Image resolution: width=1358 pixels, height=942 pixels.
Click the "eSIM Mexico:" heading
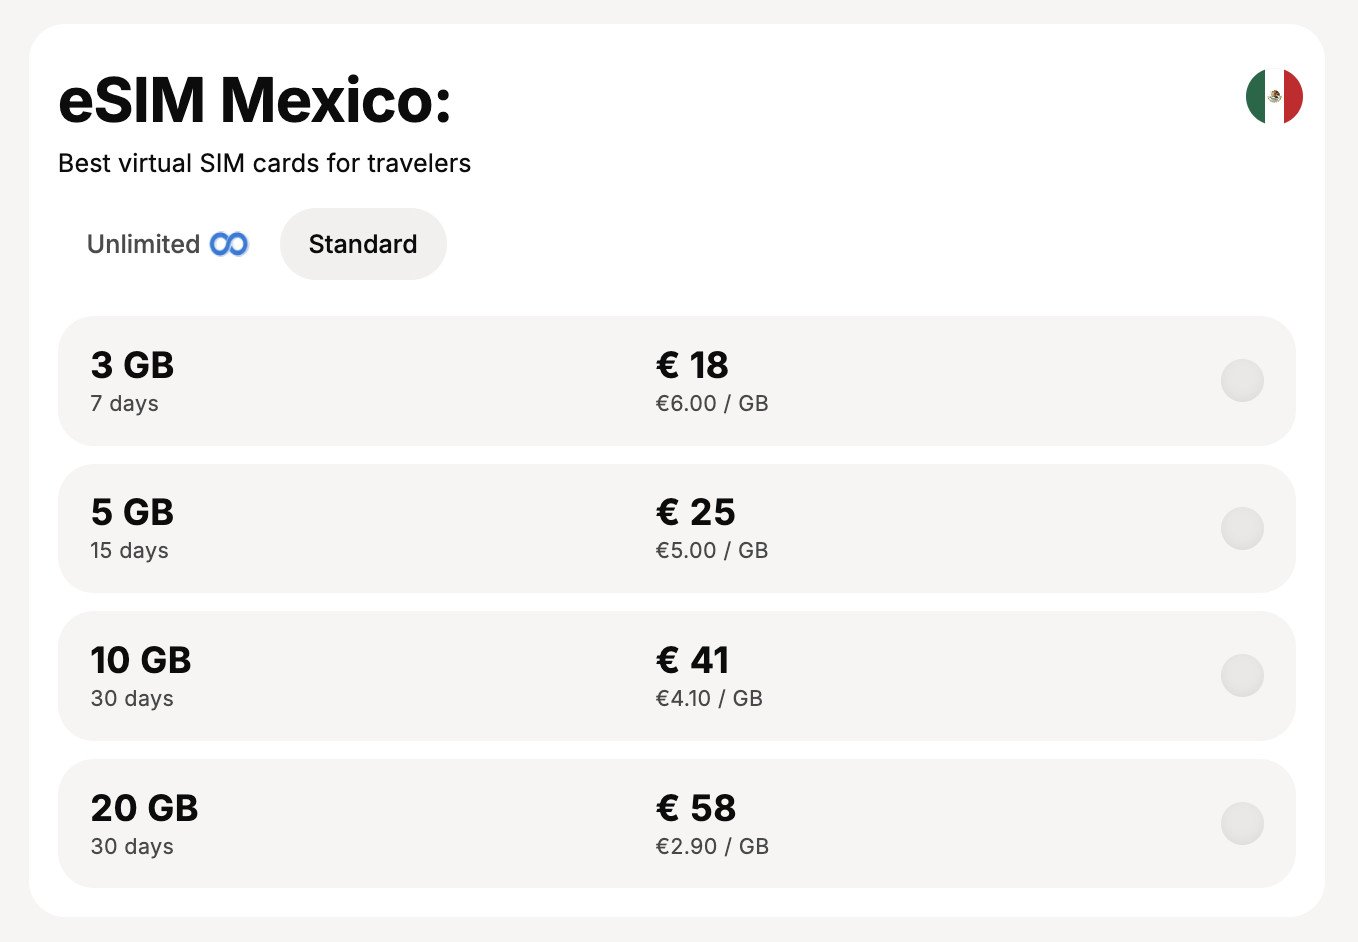coord(255,100)
